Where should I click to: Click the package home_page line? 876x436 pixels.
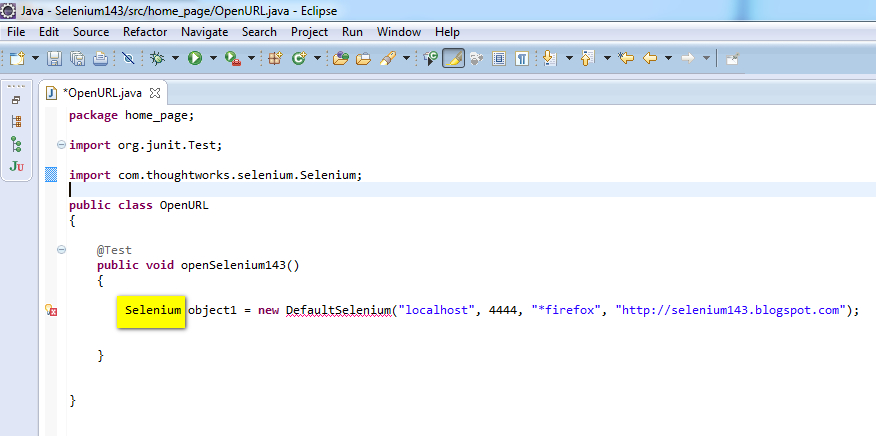131,115
